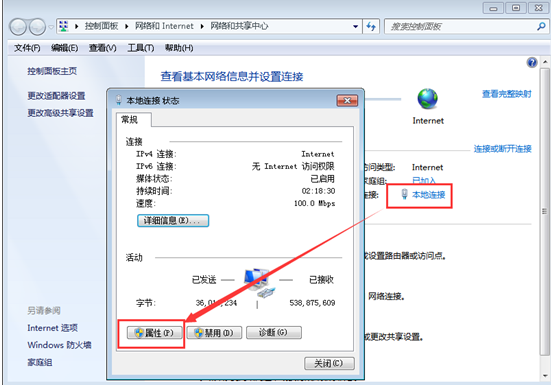Open 更改高级共享设置 in sidebar

pyautogui.click(x=60, y=113)
